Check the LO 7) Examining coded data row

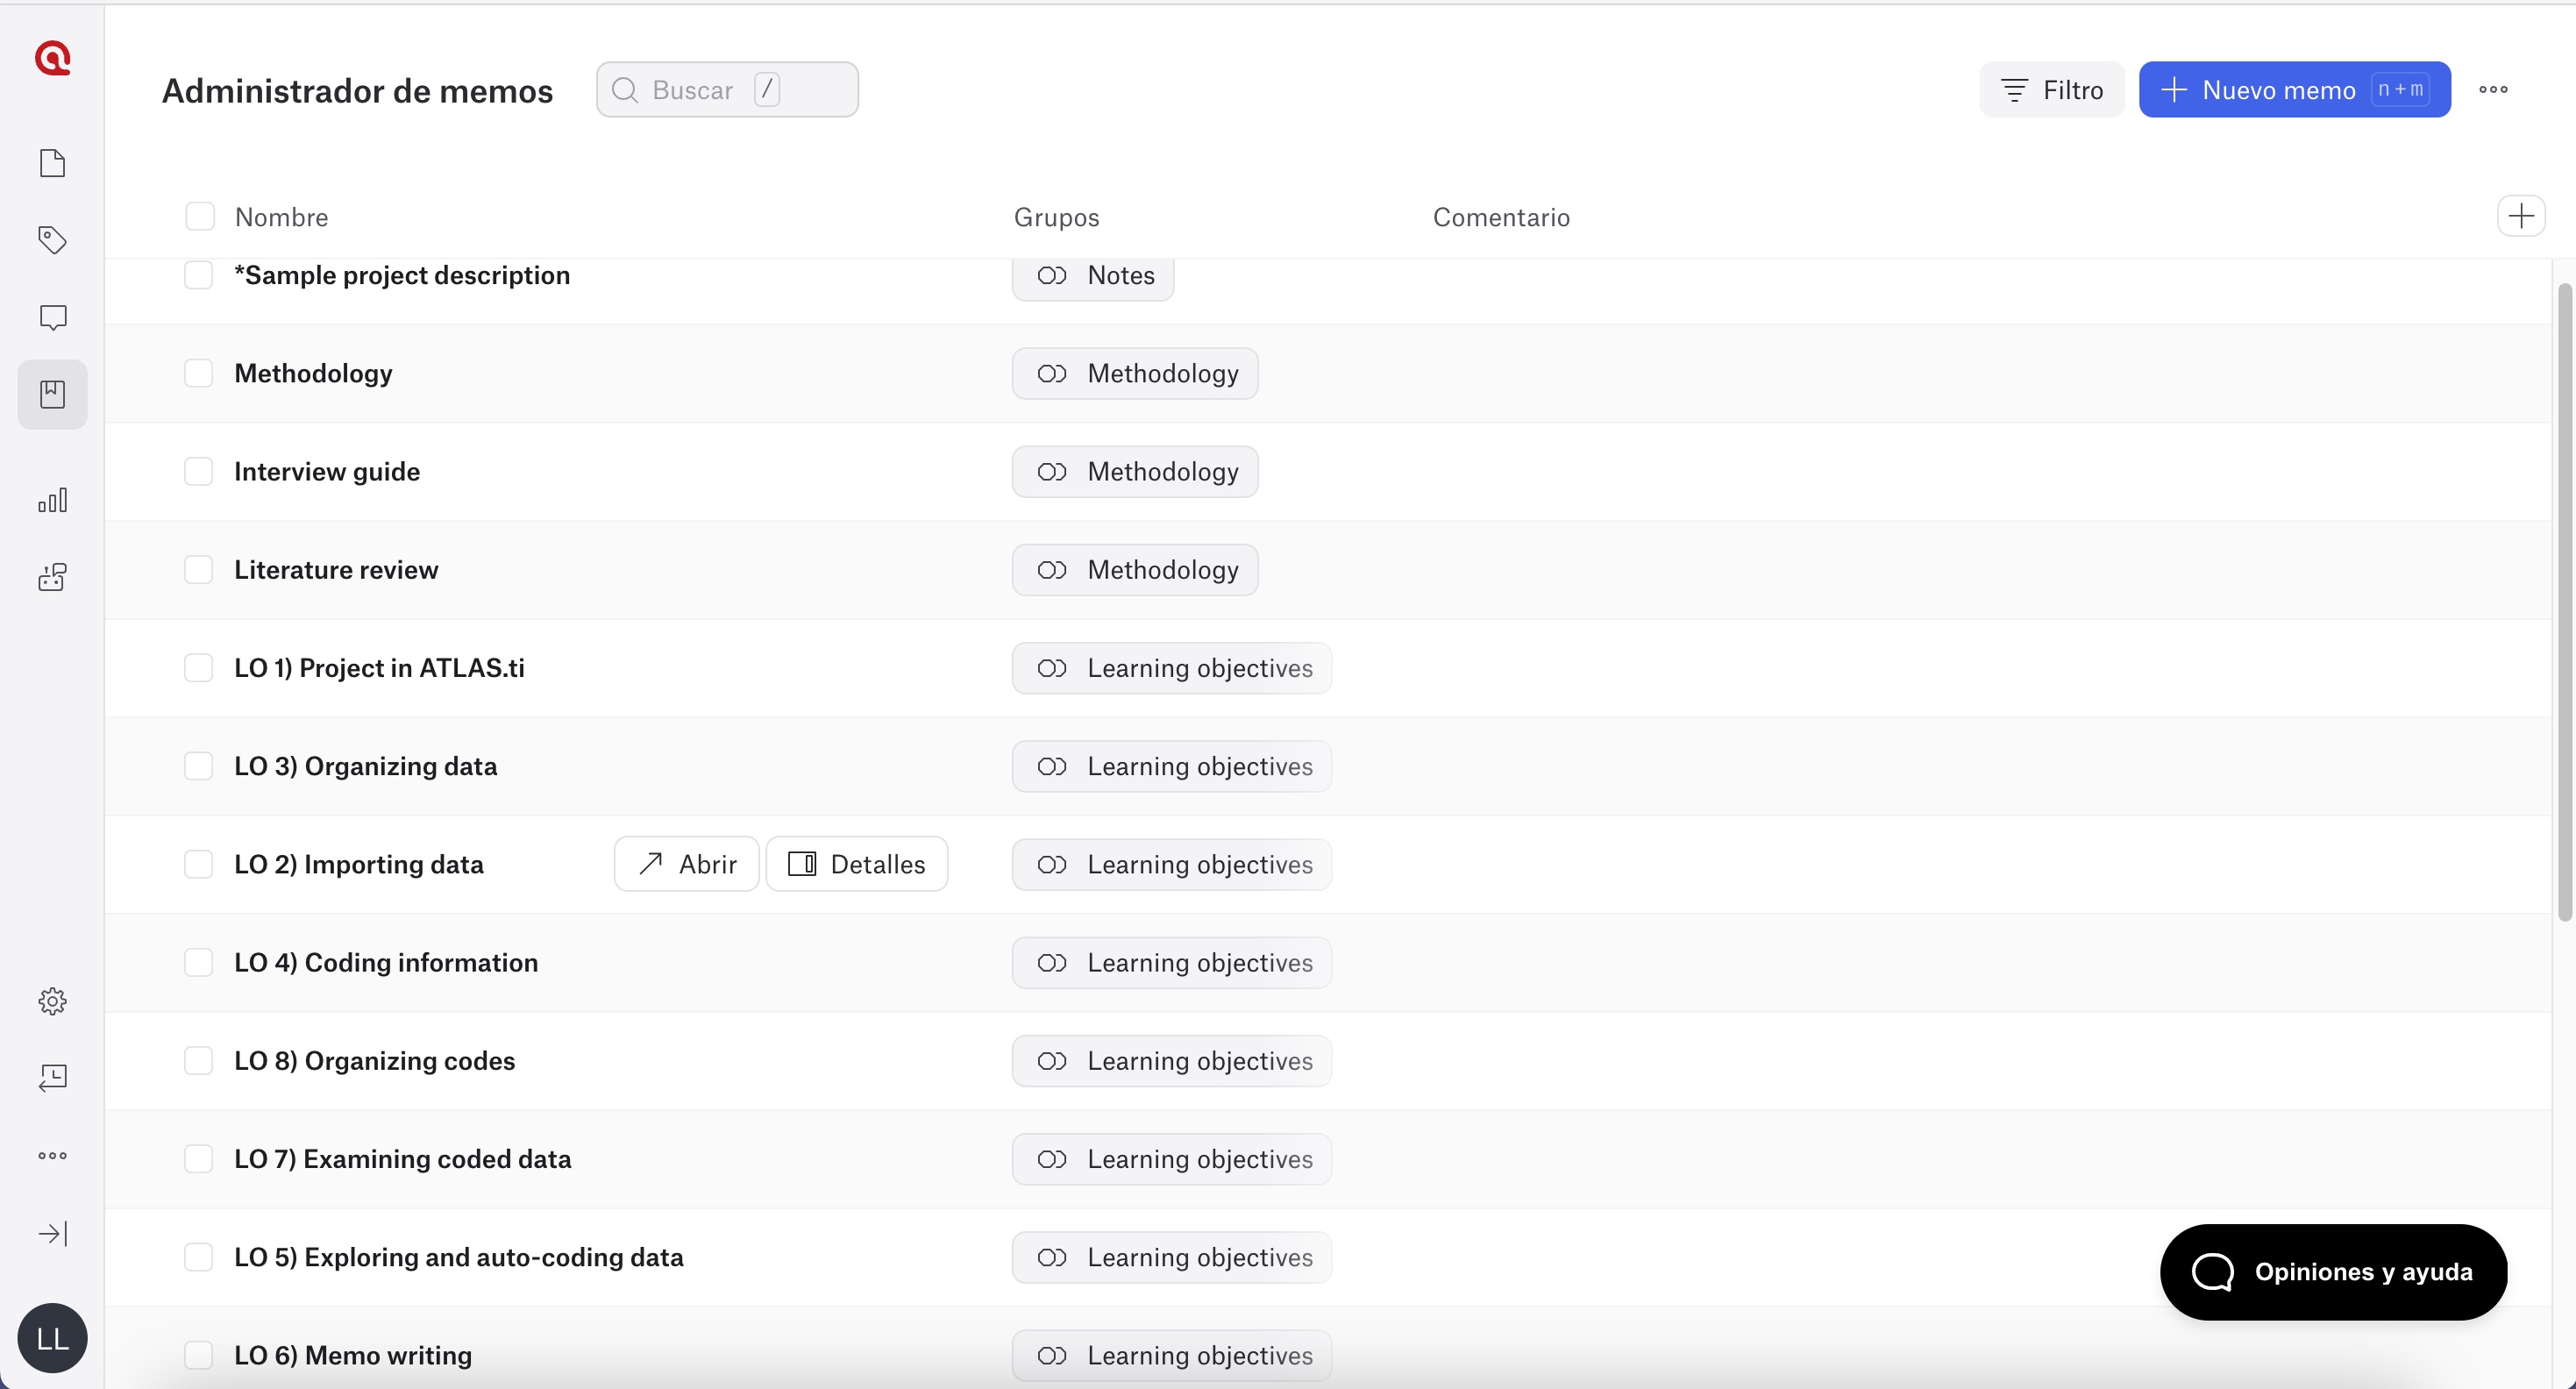point(199,1159)
